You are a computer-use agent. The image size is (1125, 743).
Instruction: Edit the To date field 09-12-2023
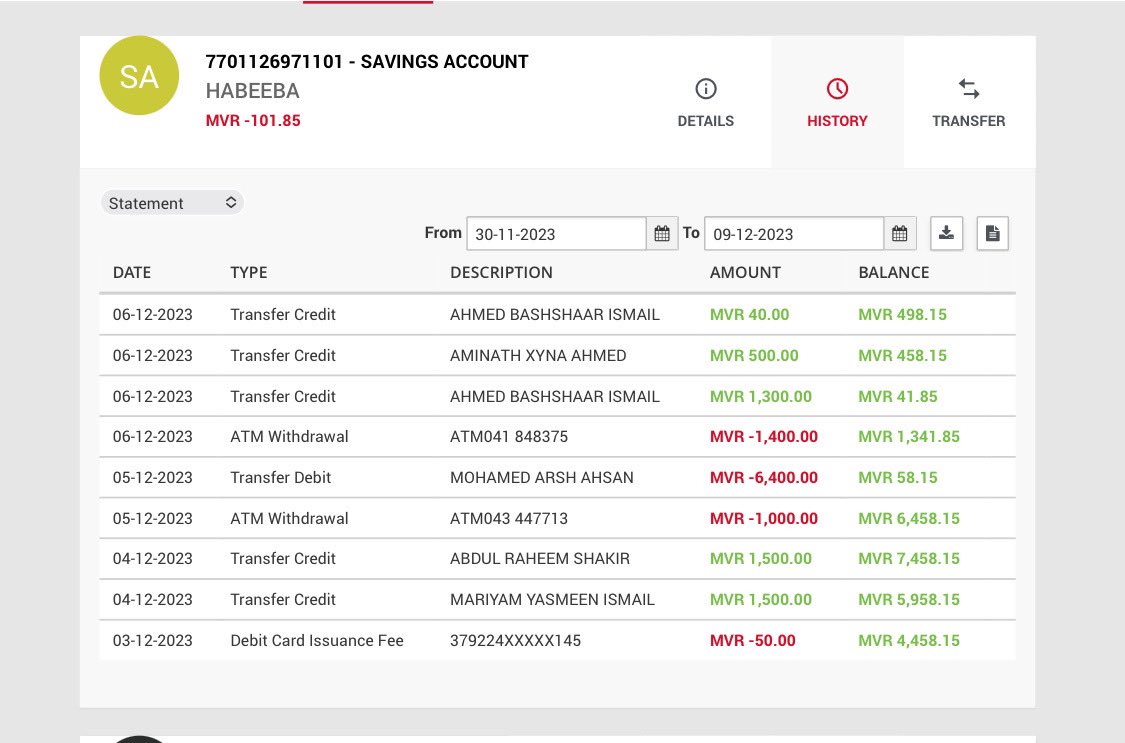click(794, 234)
